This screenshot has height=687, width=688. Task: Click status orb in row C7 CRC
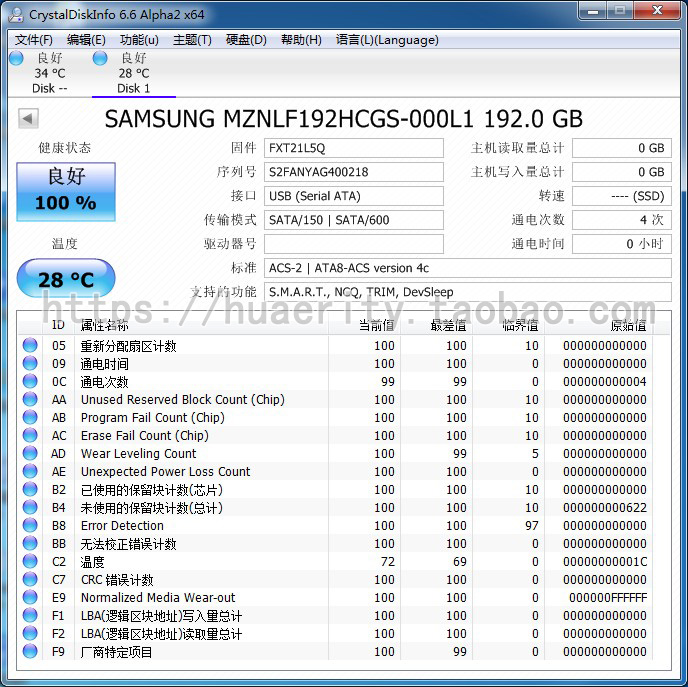pyautogui.click(x=30, y=579)
